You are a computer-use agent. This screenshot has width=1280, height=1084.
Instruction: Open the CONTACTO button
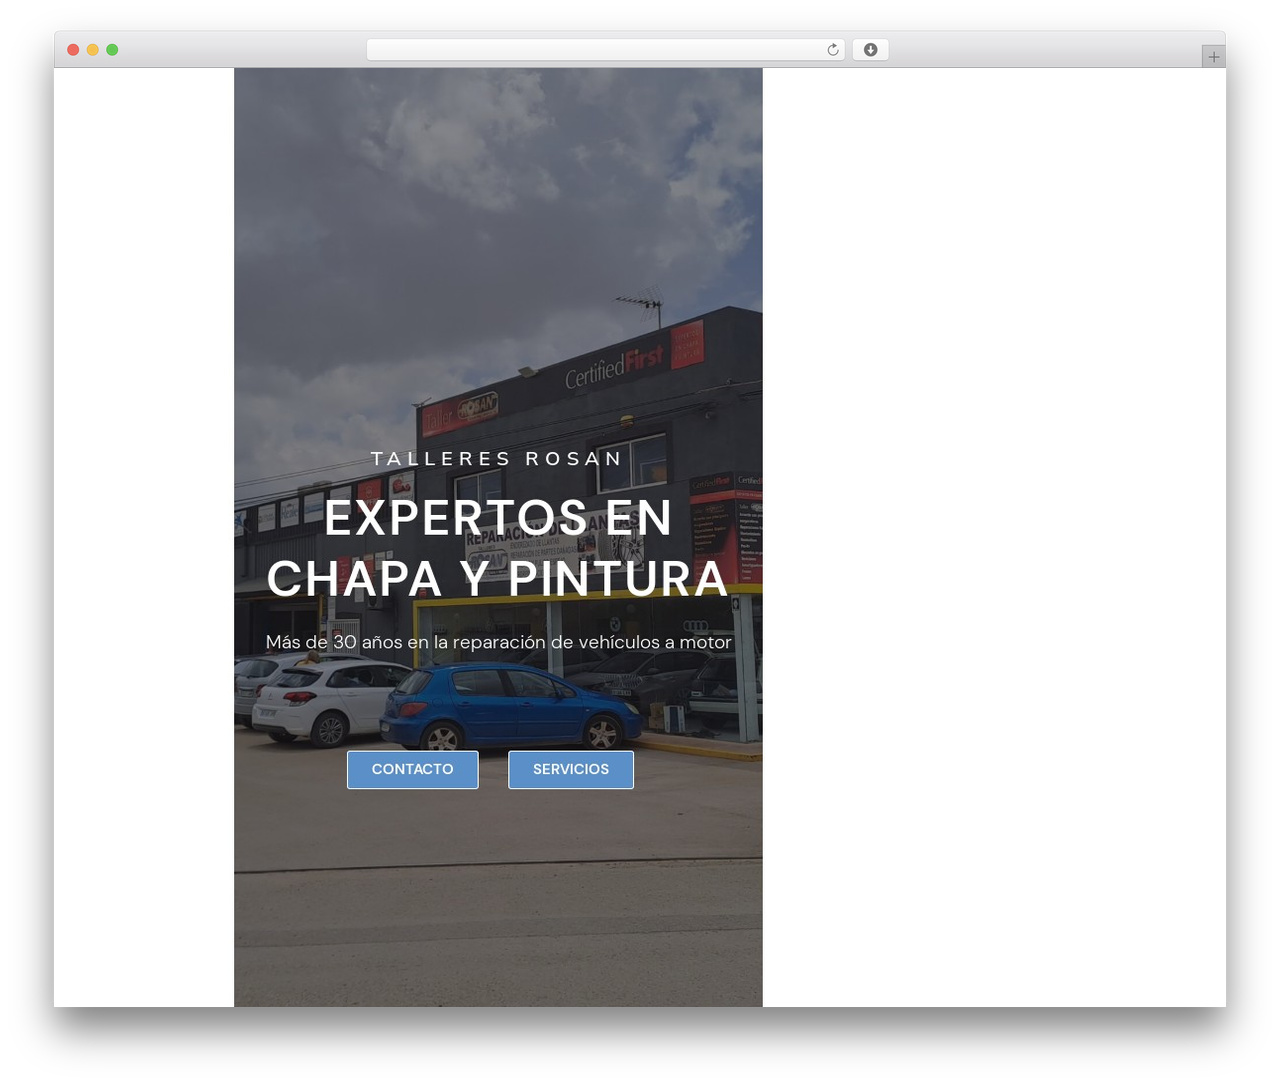[x=413, y=770]
